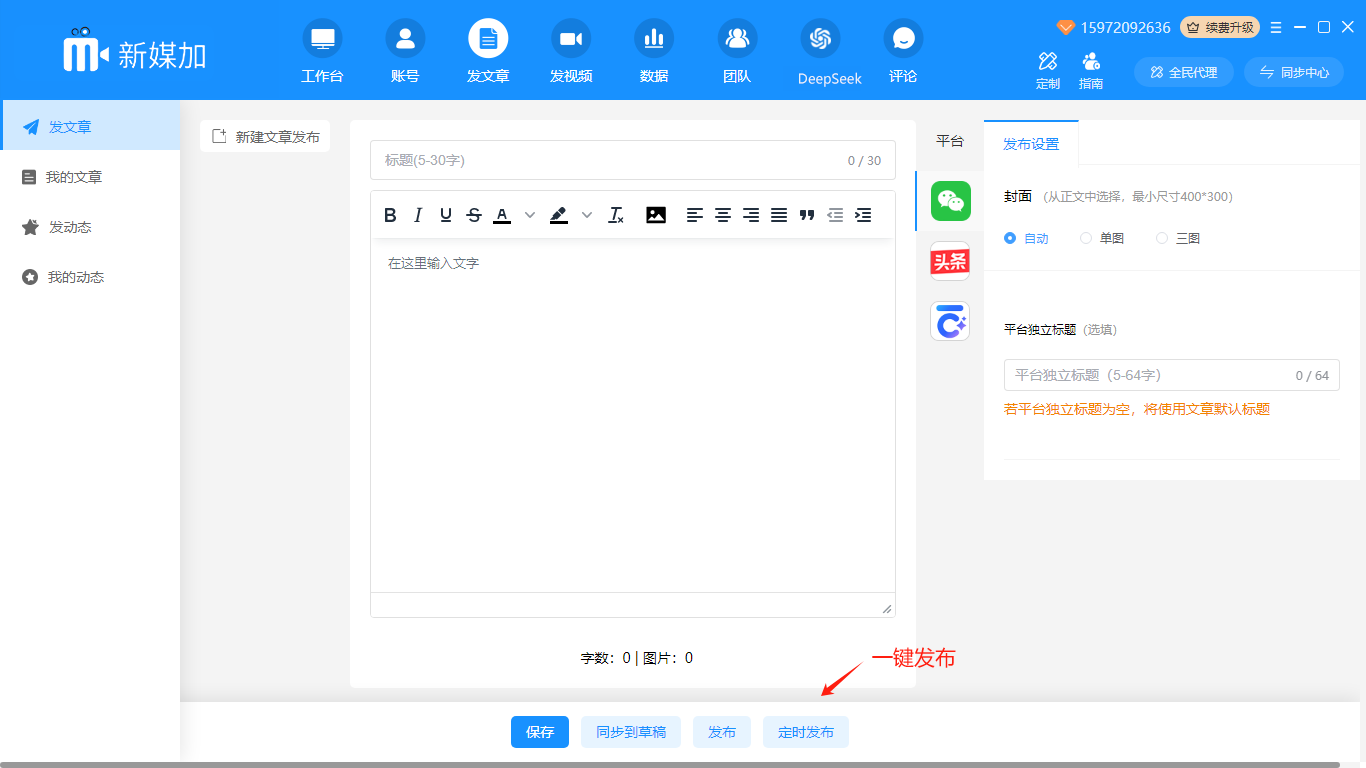Switch to the 发布设置 tab
1366x768 pixels.
point(1031,143)
